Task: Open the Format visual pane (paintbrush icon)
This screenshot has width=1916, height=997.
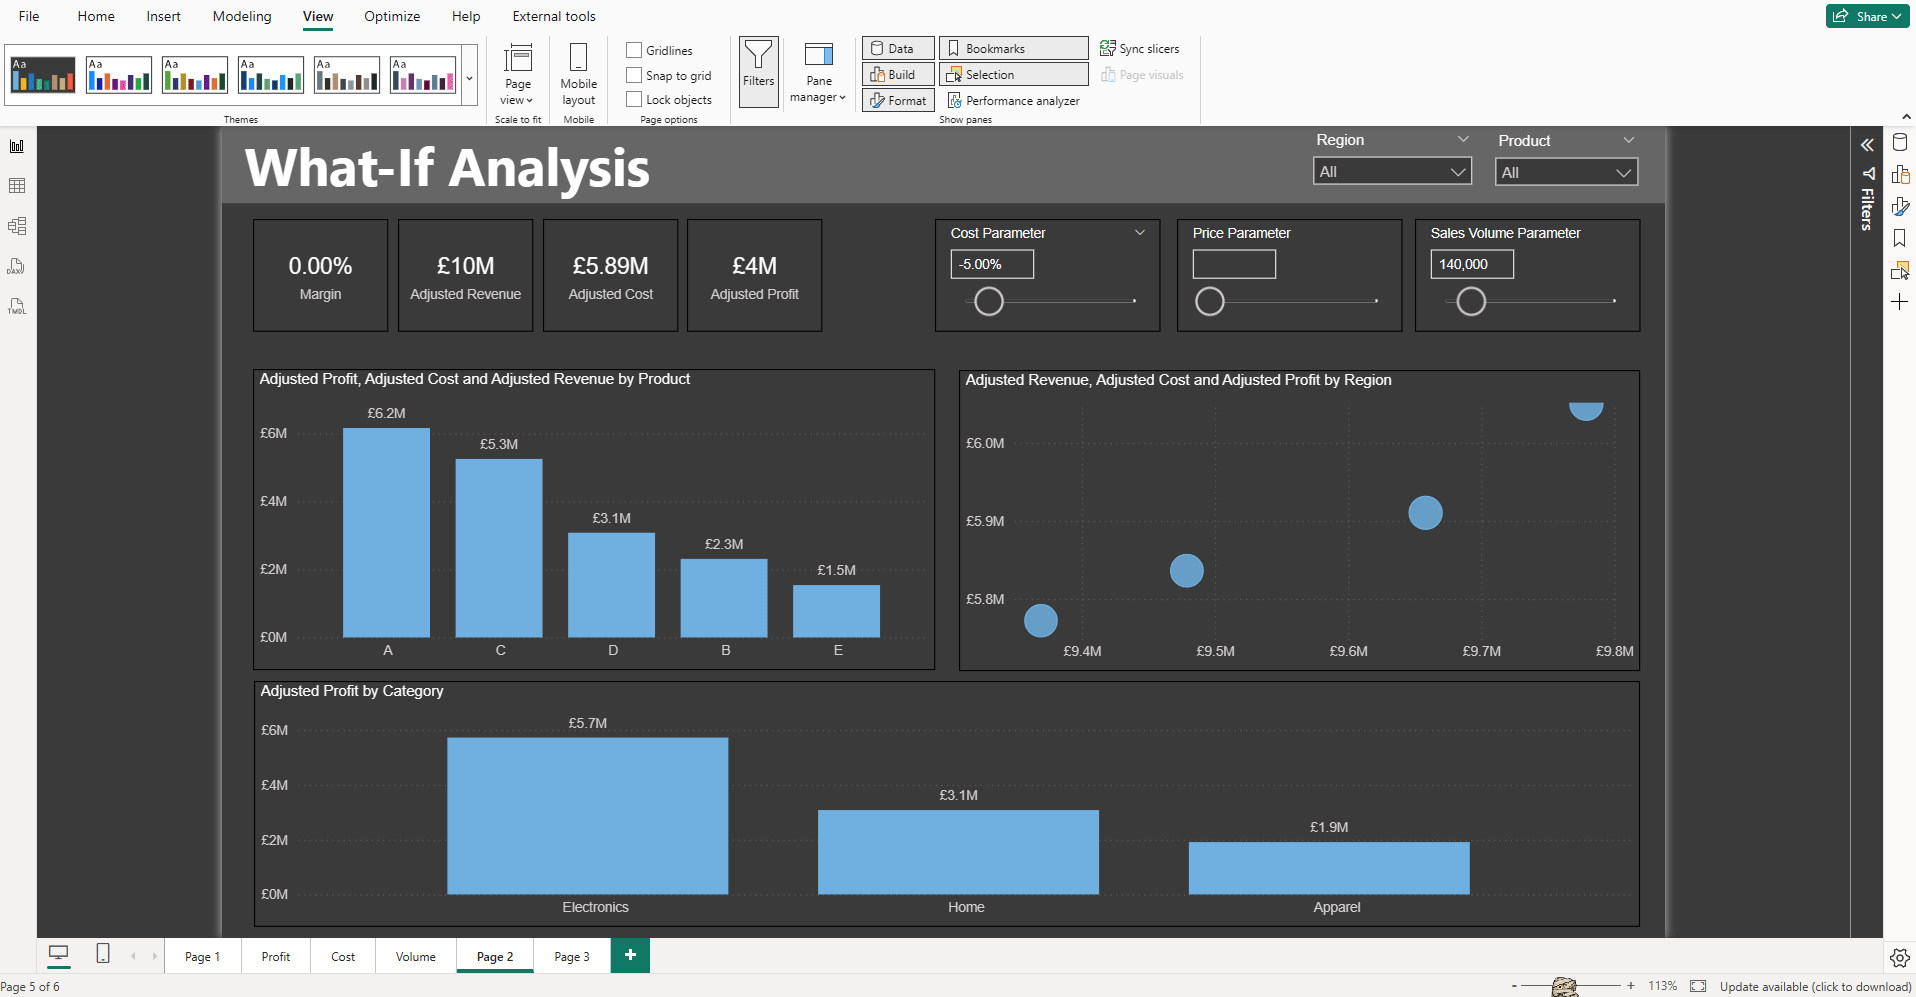Action: [1901, 206]
